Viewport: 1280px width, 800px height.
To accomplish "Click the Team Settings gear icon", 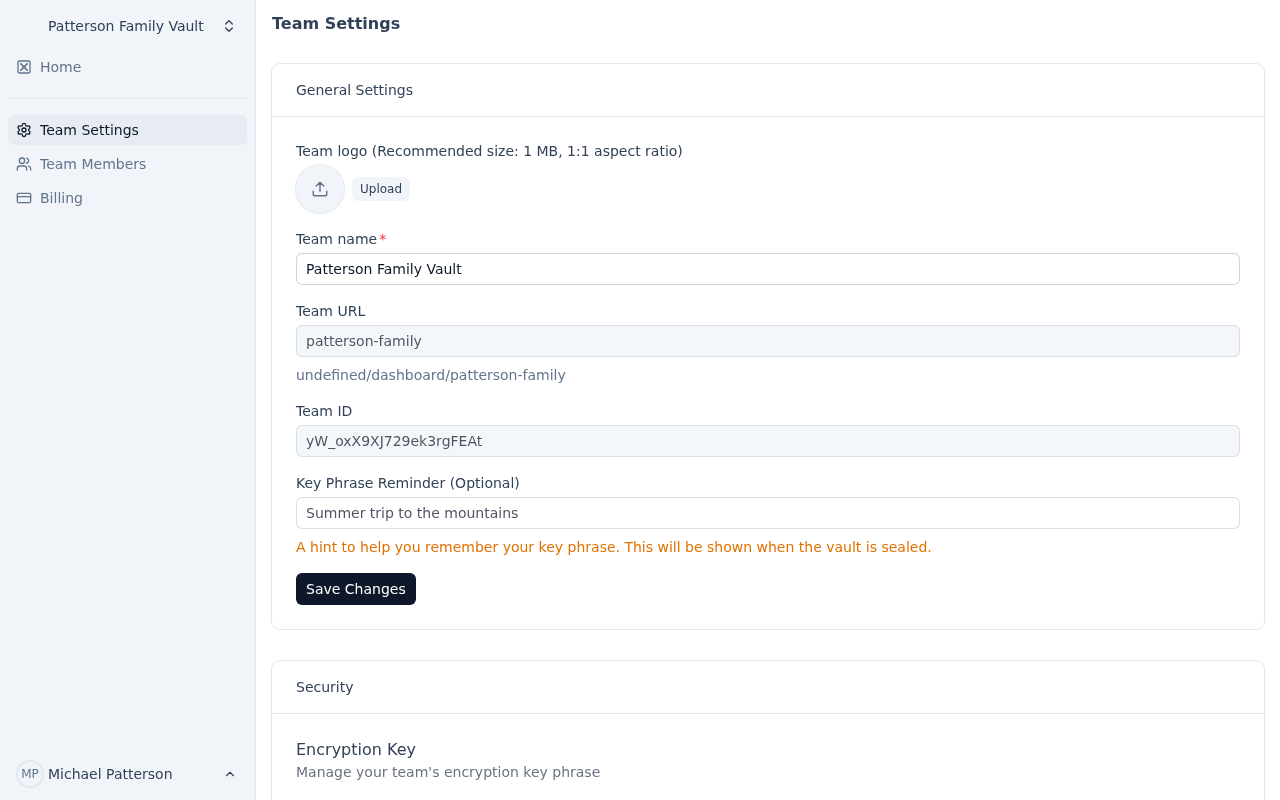I will click(x=24, y=130).
